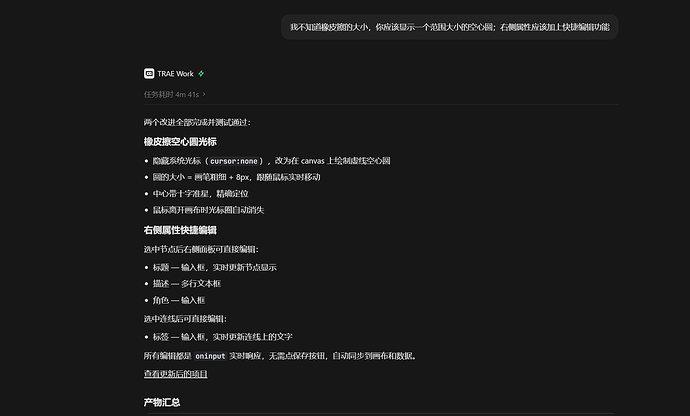Screen dimensions: 690x416
Task: Click the heading 右侧属性快捷编辑
Action: pyautogui.click(x=180, y=230)
